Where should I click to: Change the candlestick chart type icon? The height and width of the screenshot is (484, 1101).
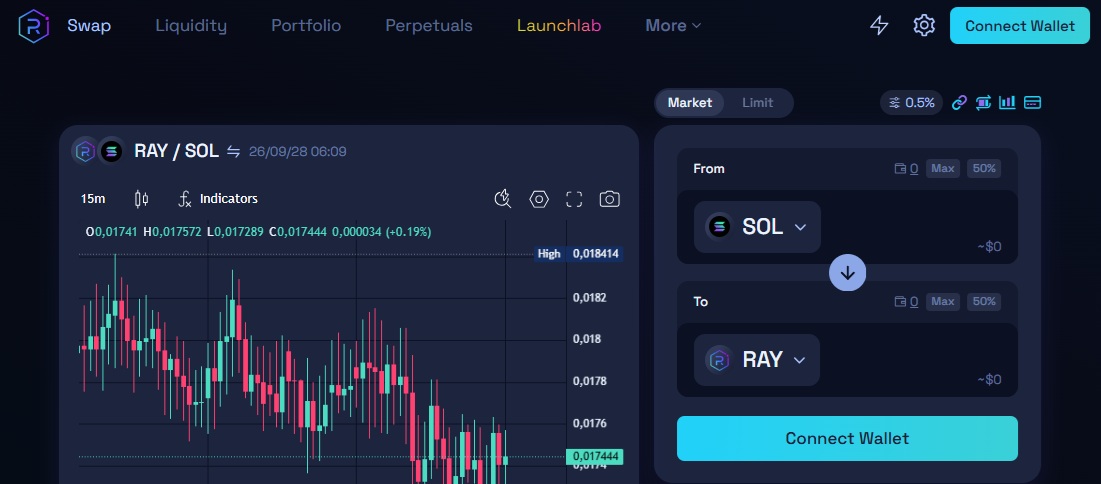[x=141, y=199]
